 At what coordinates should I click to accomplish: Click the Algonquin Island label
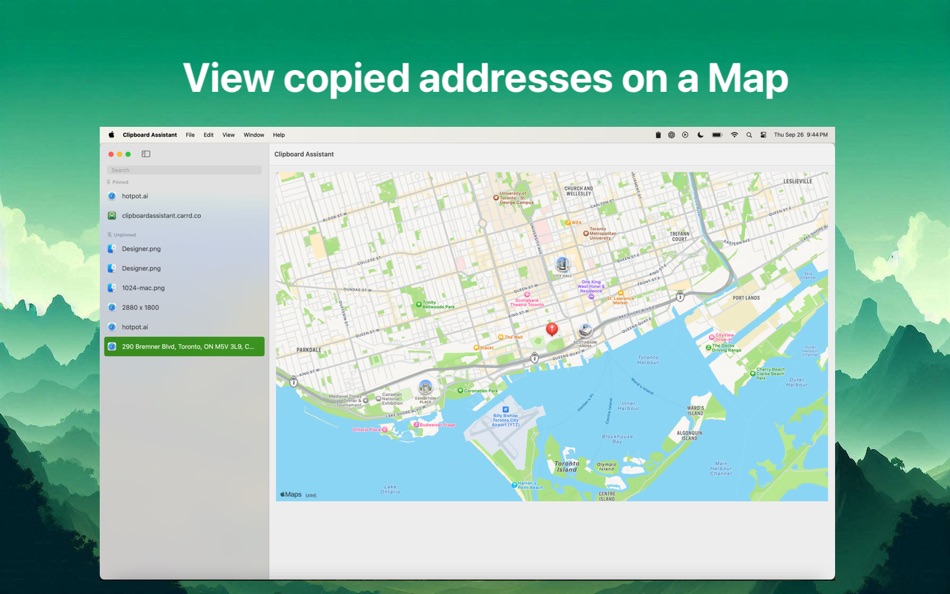click(689, 435)
